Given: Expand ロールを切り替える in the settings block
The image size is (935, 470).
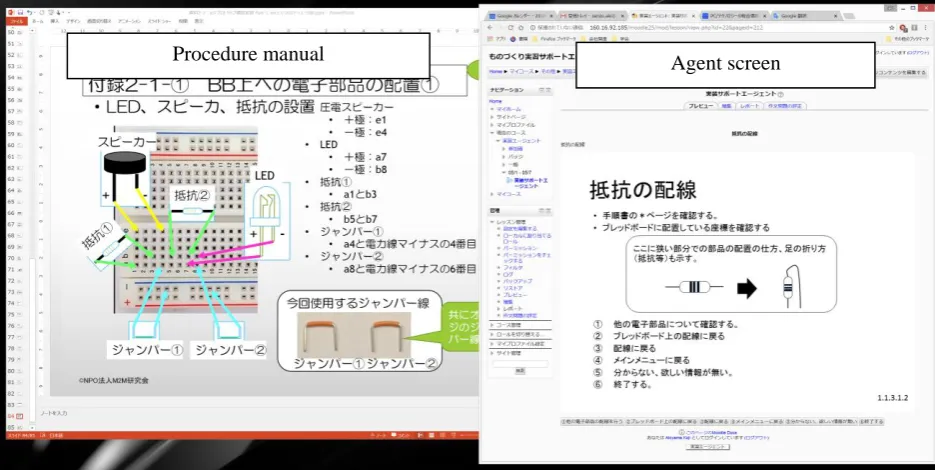Looking at the screenshot, I should tap(492, 335).
